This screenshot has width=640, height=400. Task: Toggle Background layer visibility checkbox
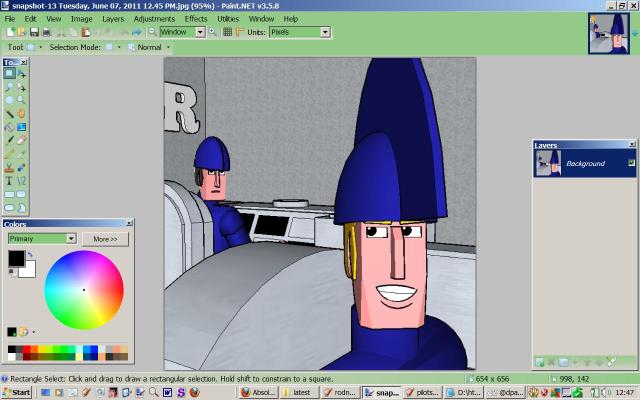pyautogui.click(x=630, y=162)
